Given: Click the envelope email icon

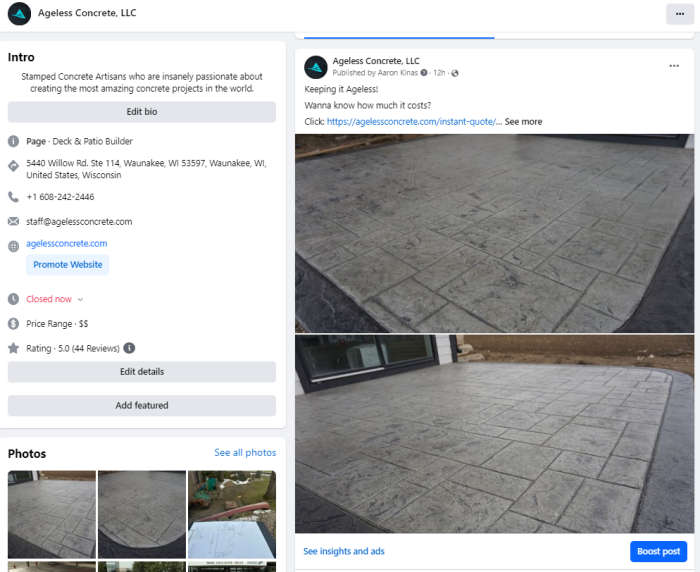Looking at the screenshot, I should [x=13, y=221].
